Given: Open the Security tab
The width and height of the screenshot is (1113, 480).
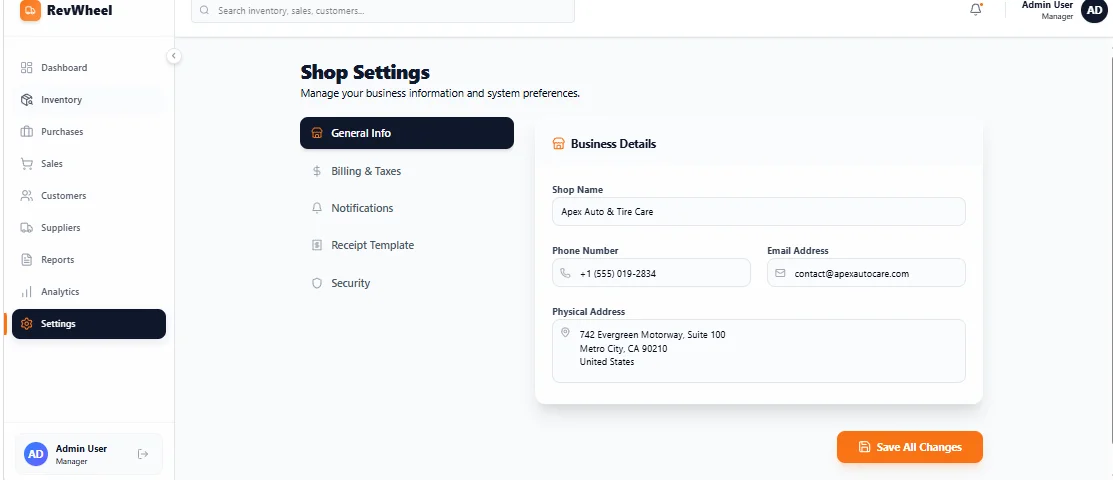Looking at the screenshot, I should 407,283.
